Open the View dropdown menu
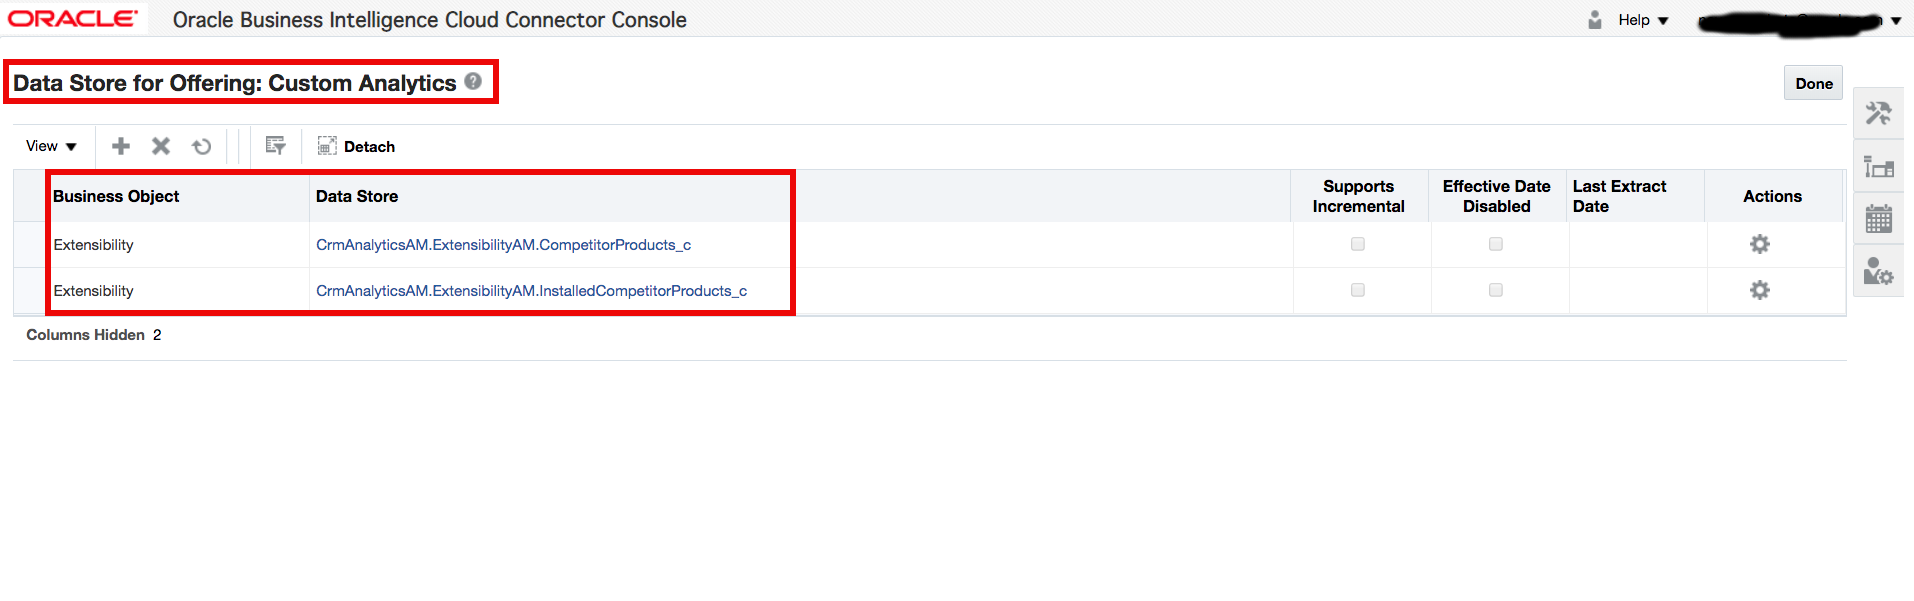 (x=51, y=146)
